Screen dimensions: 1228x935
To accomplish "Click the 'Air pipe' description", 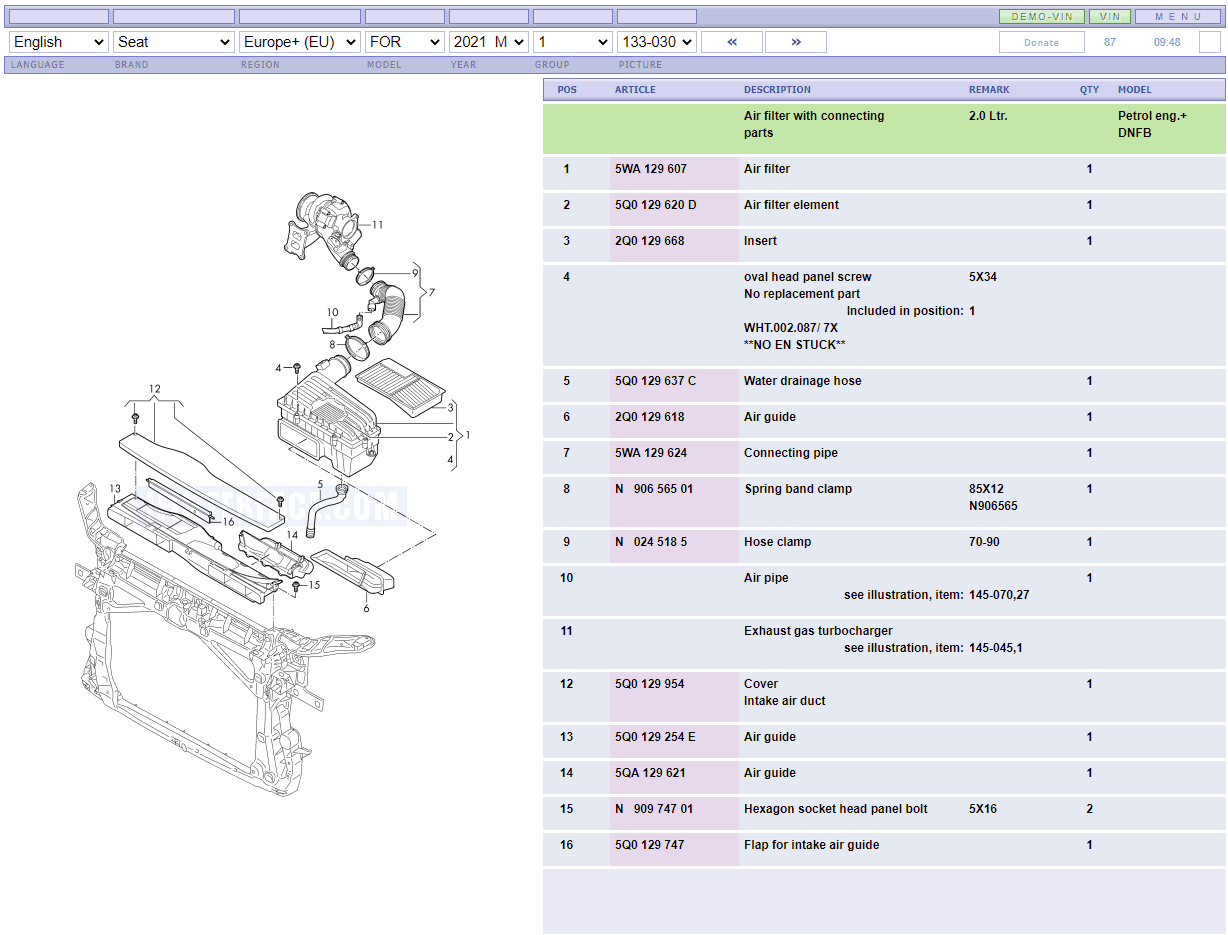I will tap(766, 578).
